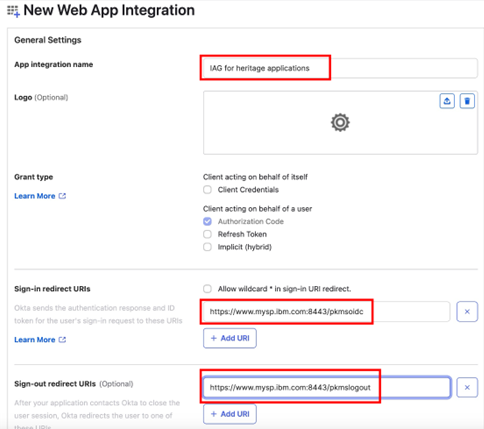Screen dimensions: 484x429
Task: Enable the Client Credentials checkbox
Action: coord(207,190)
